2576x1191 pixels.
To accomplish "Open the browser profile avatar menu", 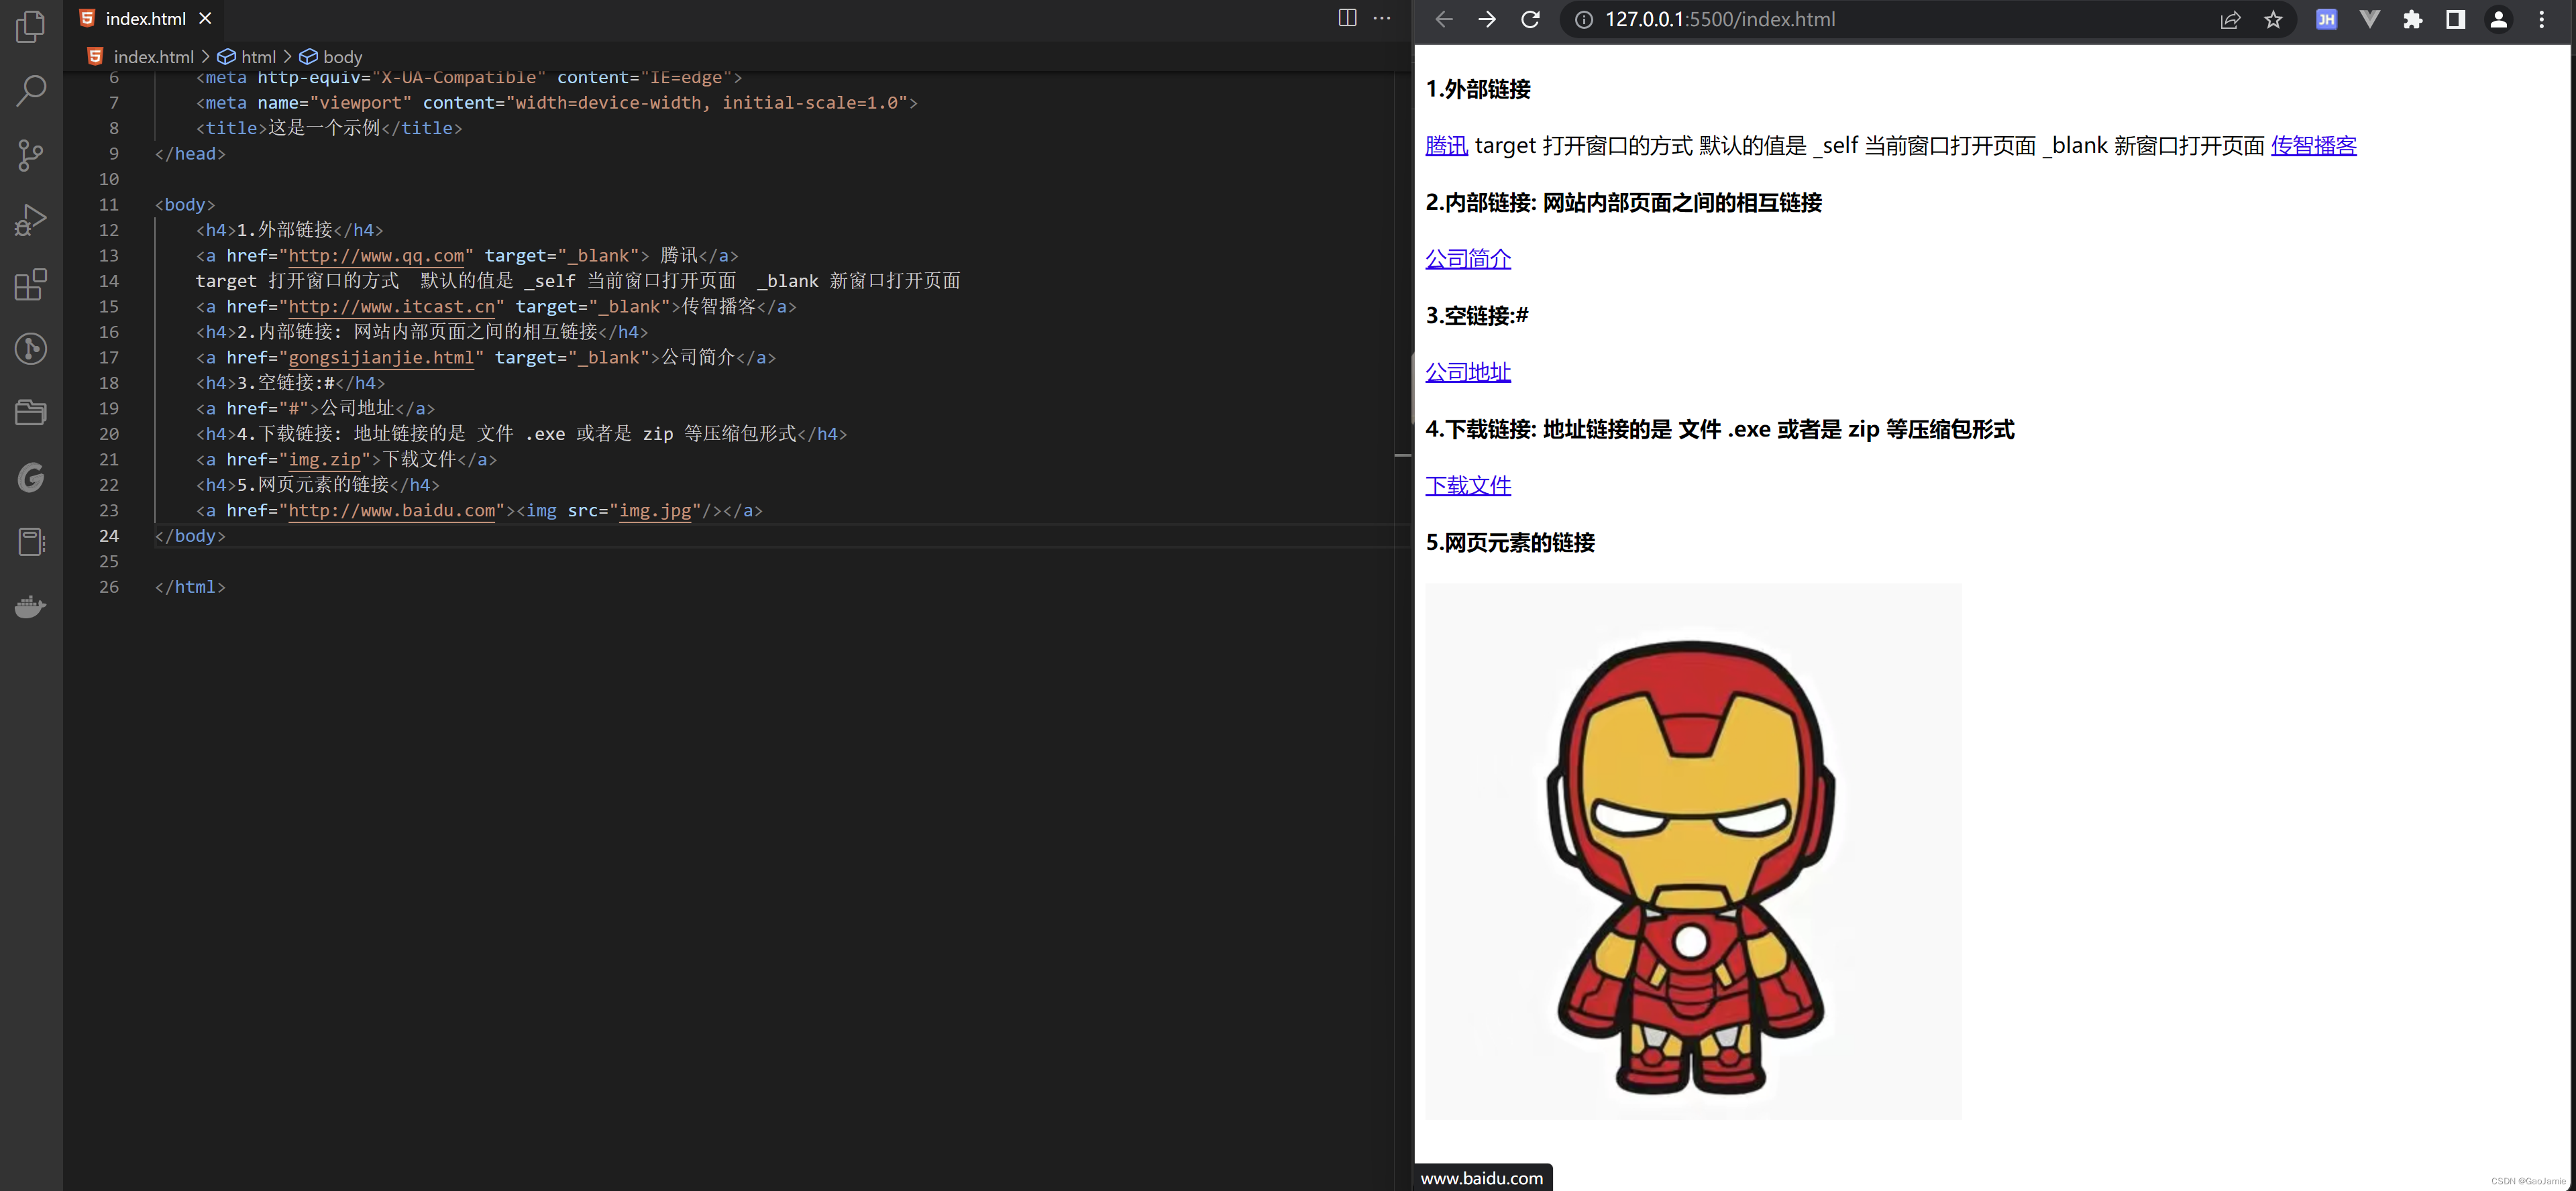I will coord(2498,19).
